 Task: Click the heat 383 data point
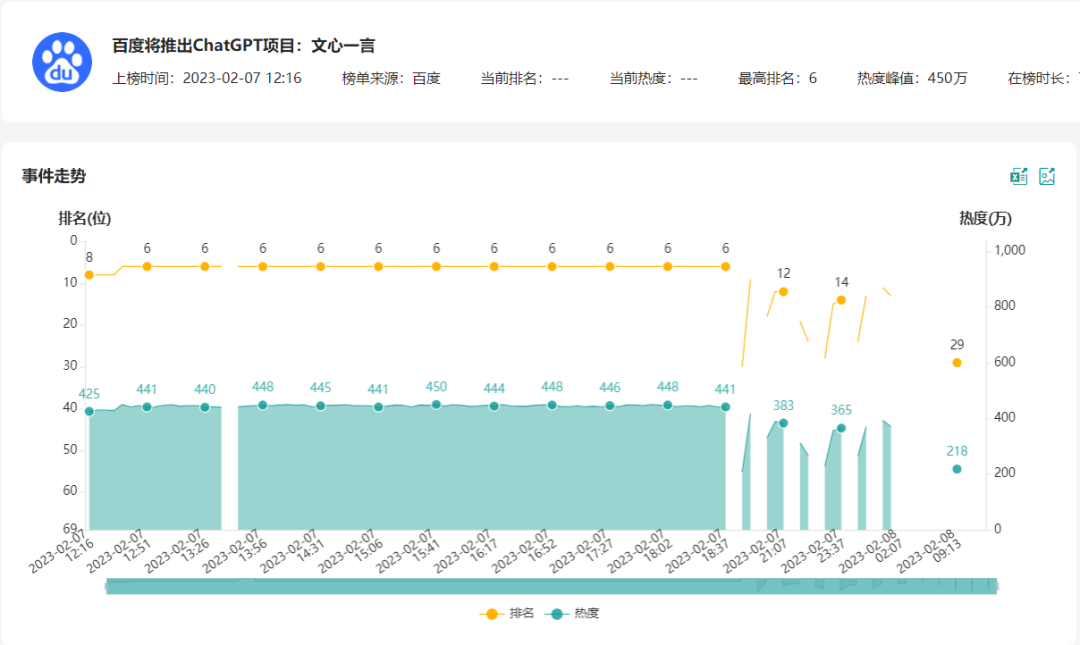pos(783,423)
